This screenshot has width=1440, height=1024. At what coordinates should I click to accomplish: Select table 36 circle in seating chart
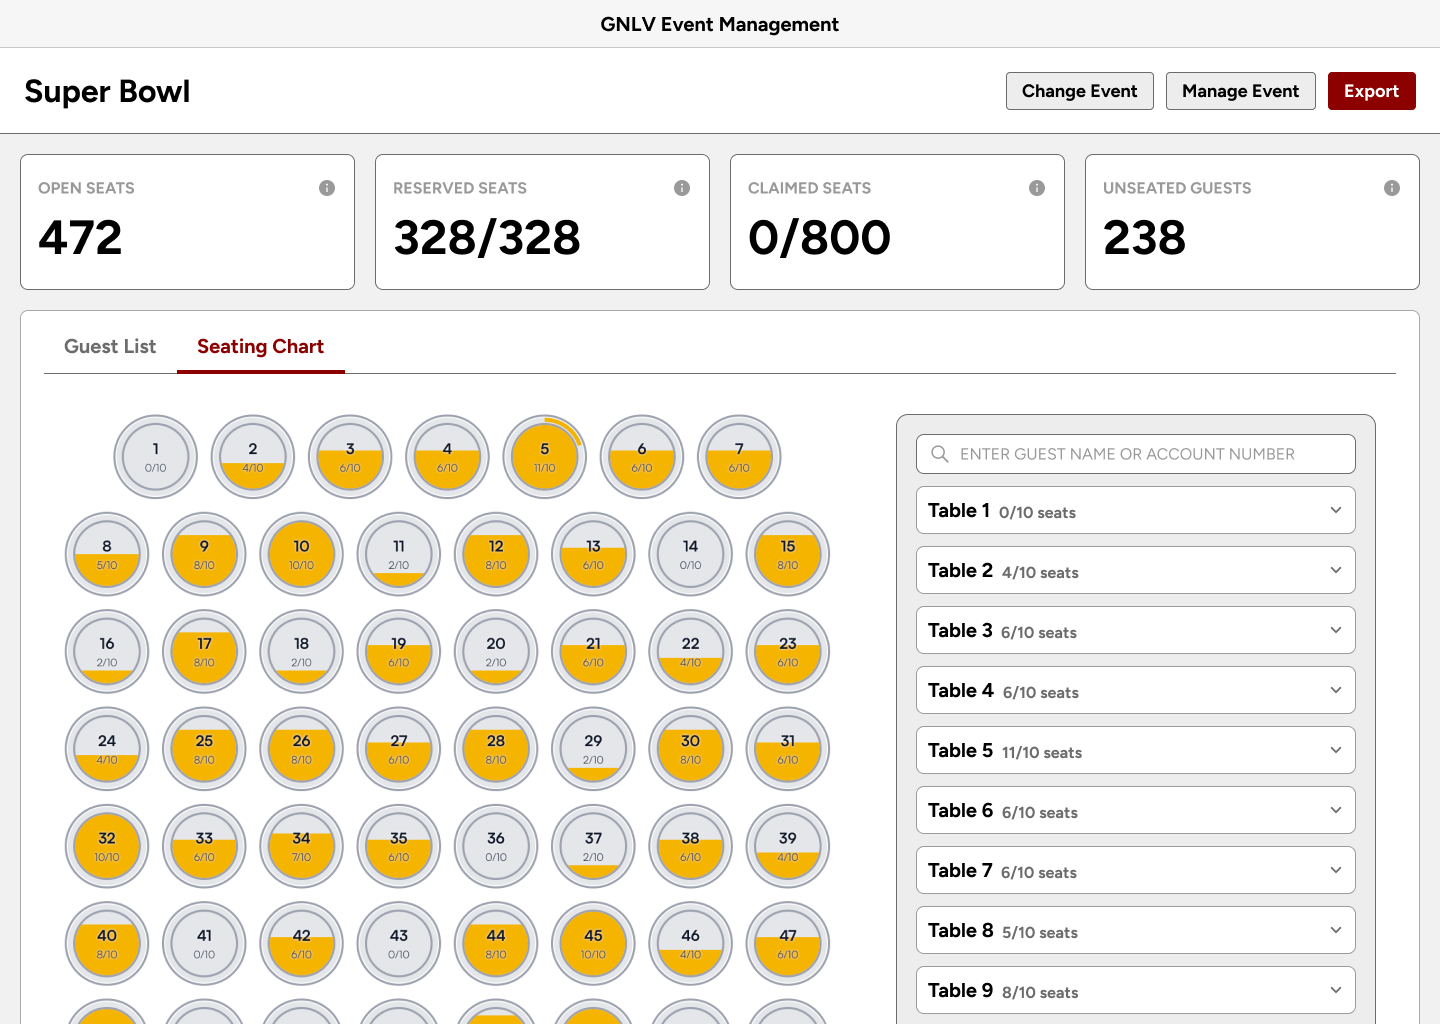496,846
